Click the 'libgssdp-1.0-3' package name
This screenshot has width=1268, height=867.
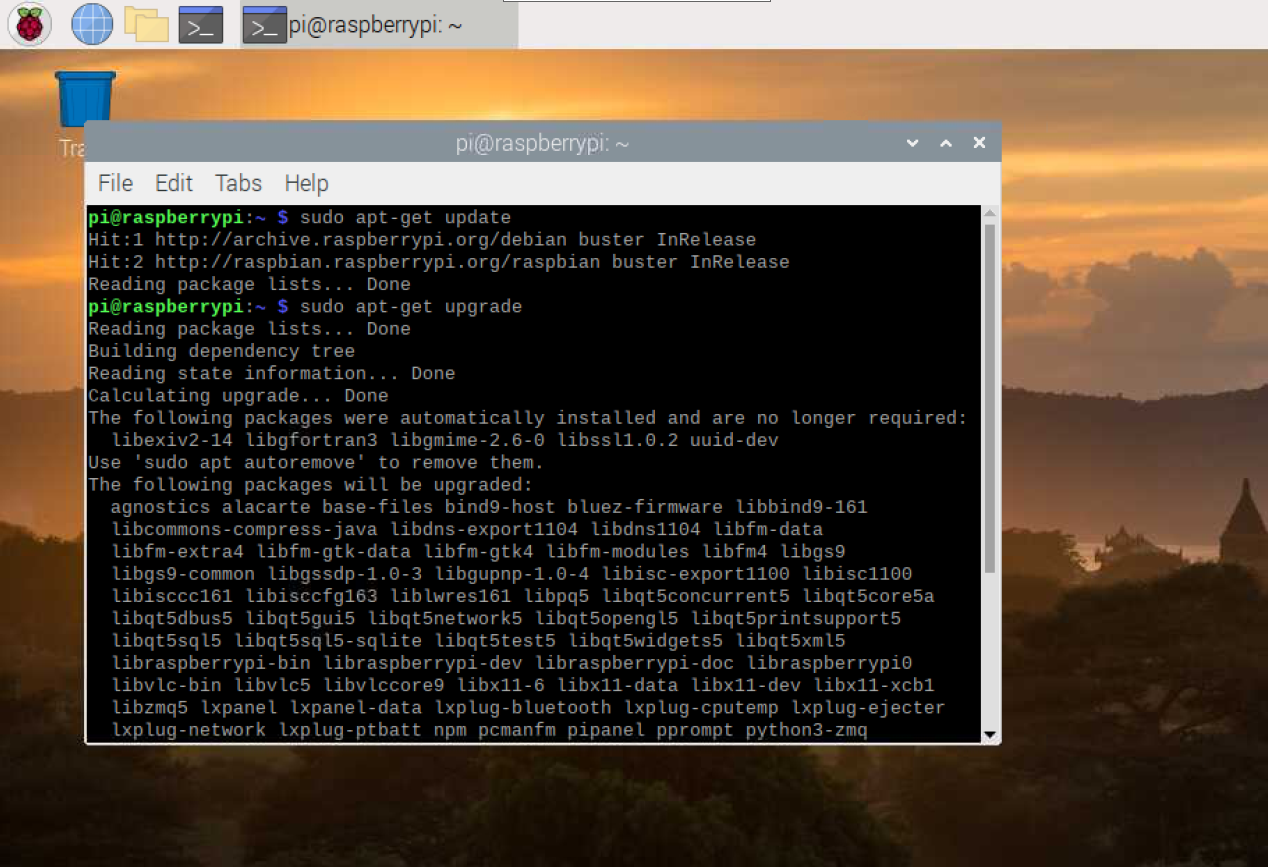344,574
